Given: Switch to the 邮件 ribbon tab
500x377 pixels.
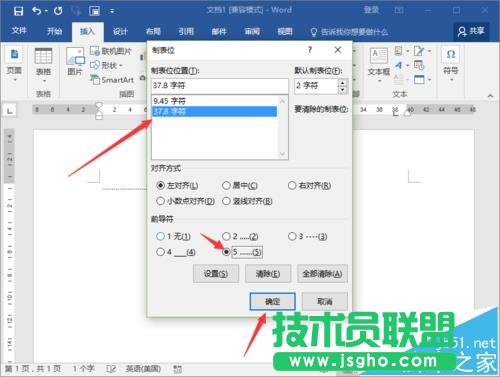Looking at the screenshot, I should 219,31.
